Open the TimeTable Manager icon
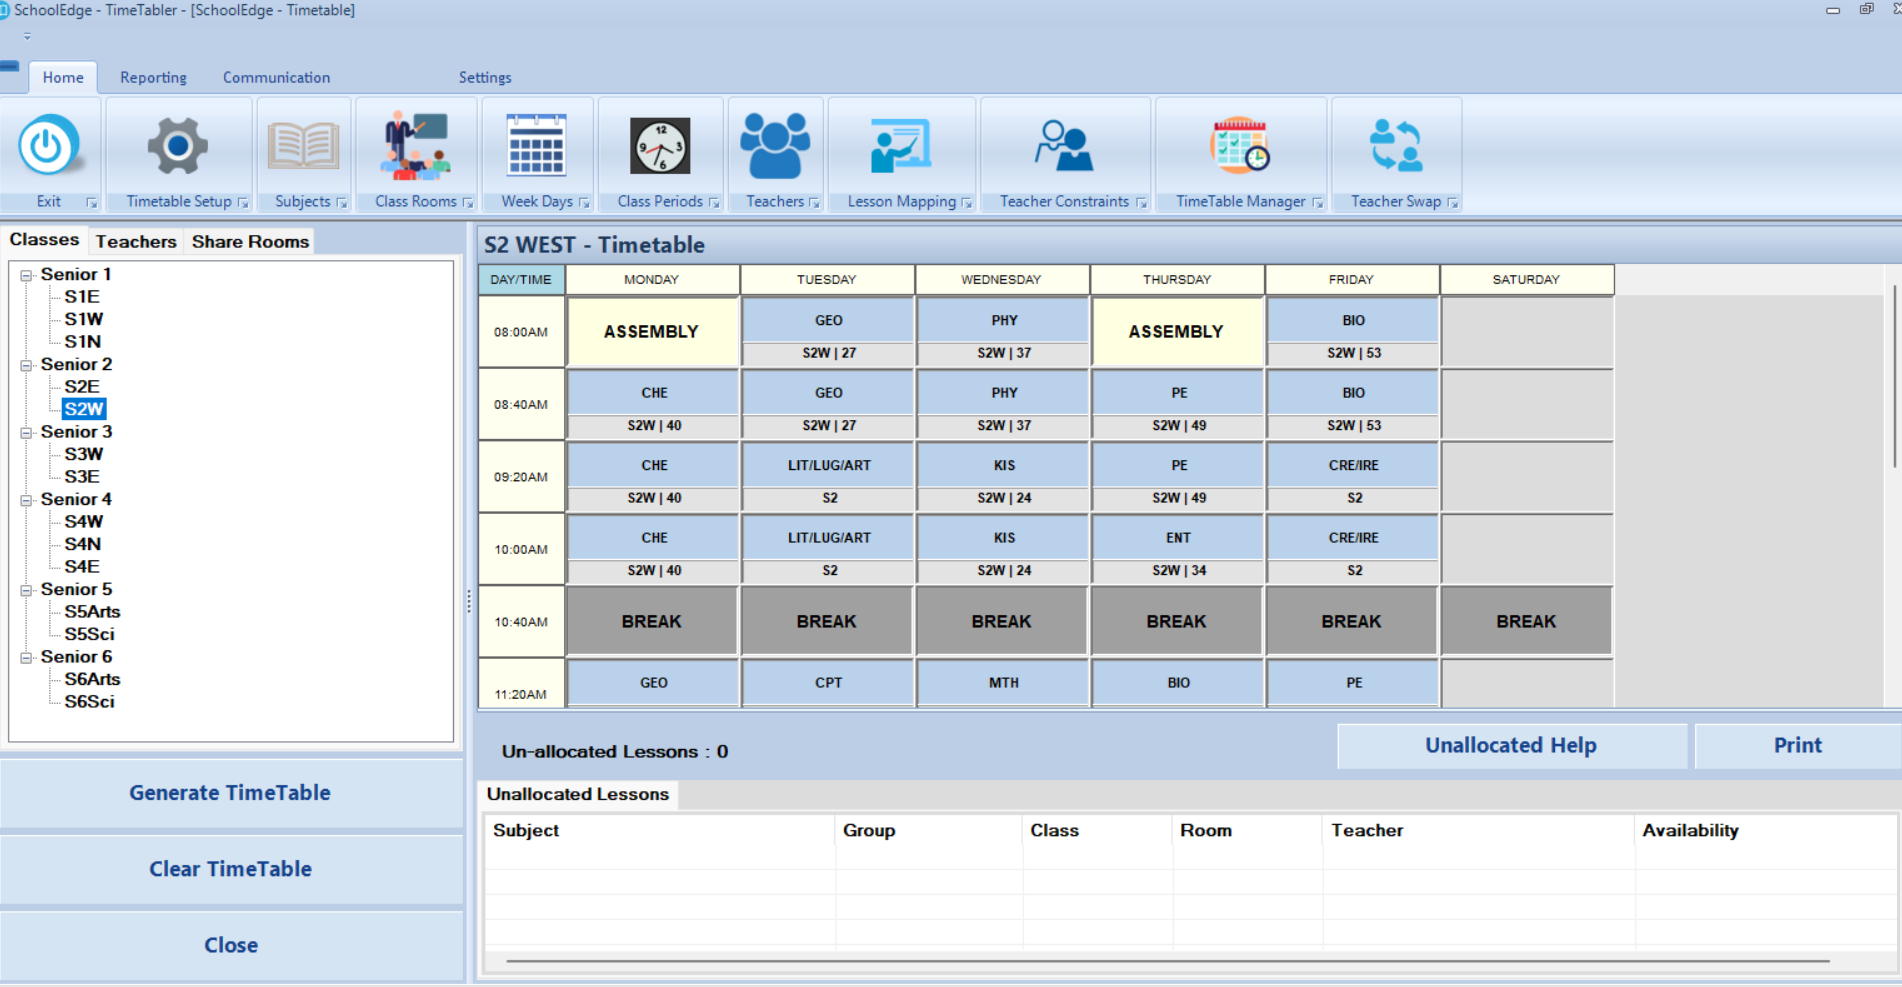 click(x=1240, y=146)
